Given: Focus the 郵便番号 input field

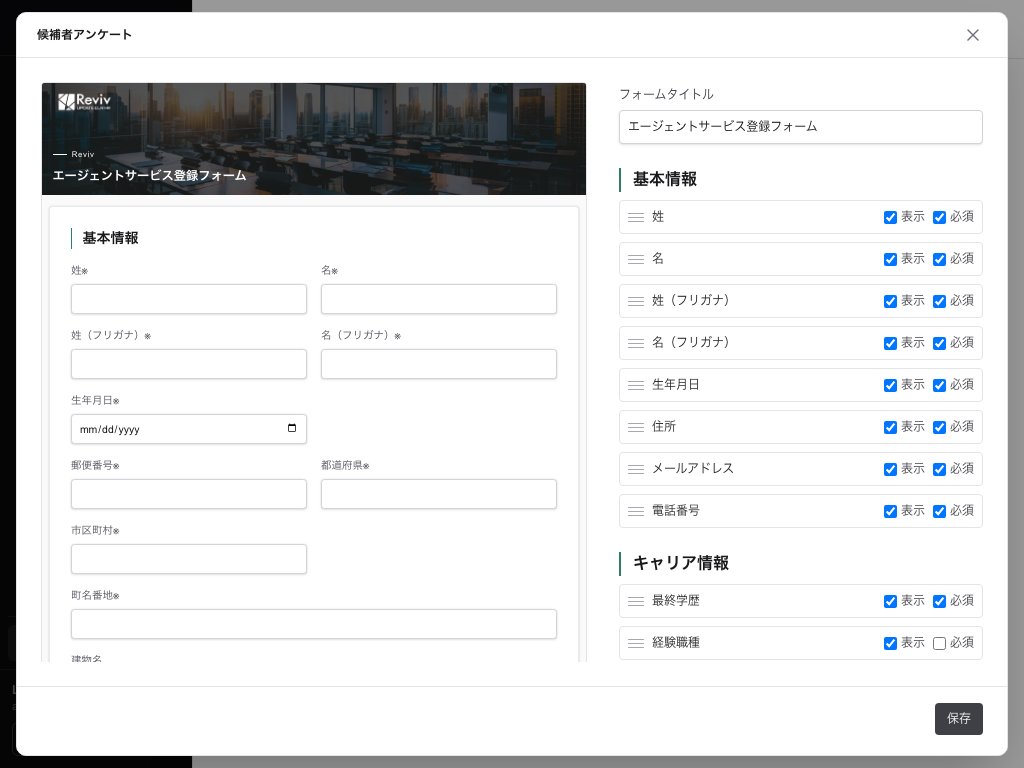Looking at the screenshot, I should click(x=189, y=494).
